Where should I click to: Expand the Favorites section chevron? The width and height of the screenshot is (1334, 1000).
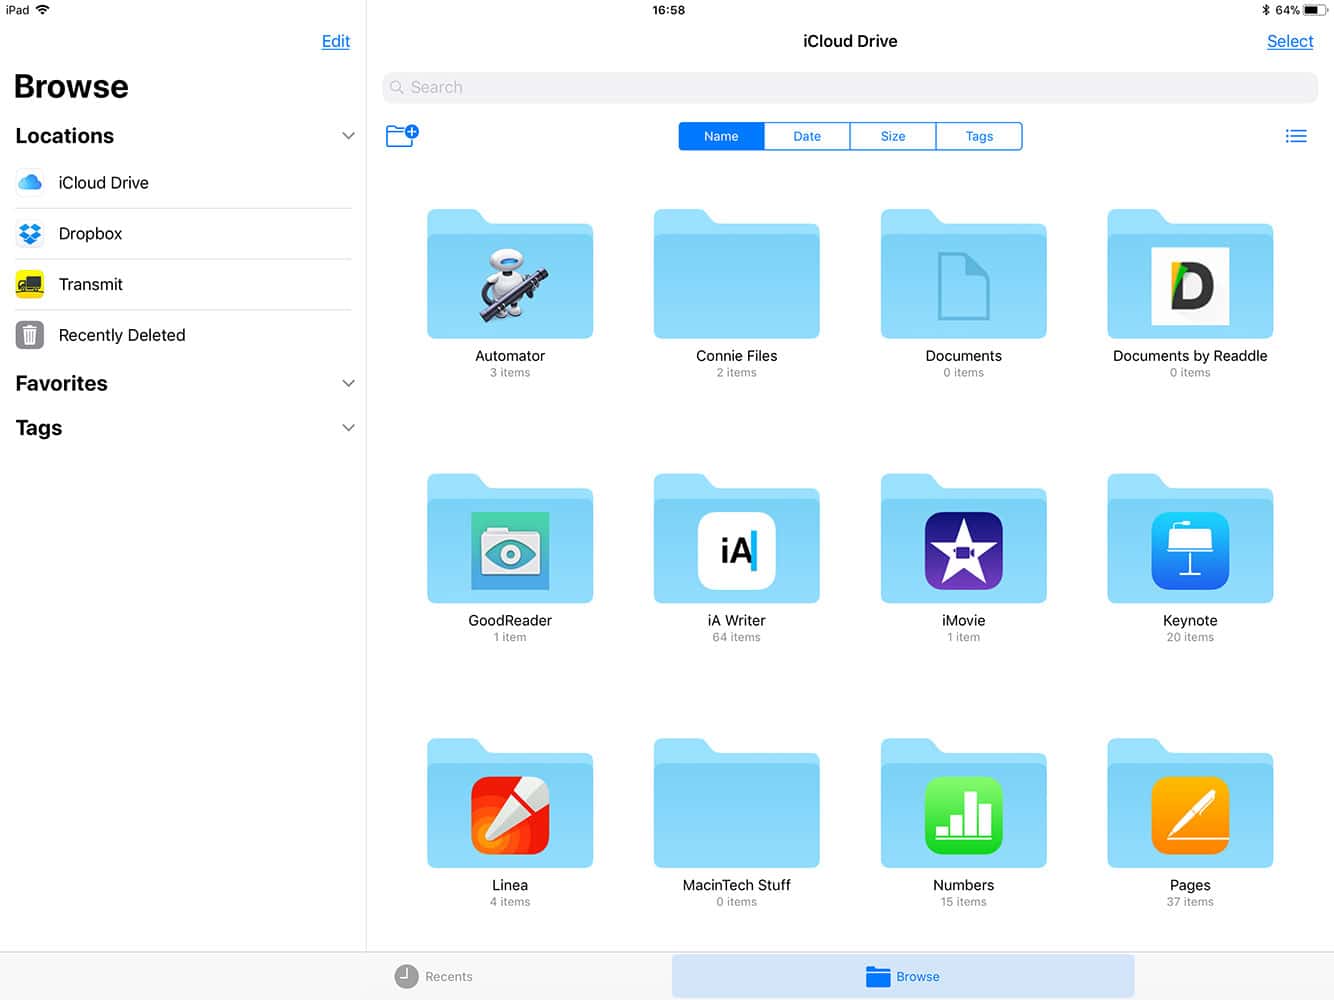point(348,383)
